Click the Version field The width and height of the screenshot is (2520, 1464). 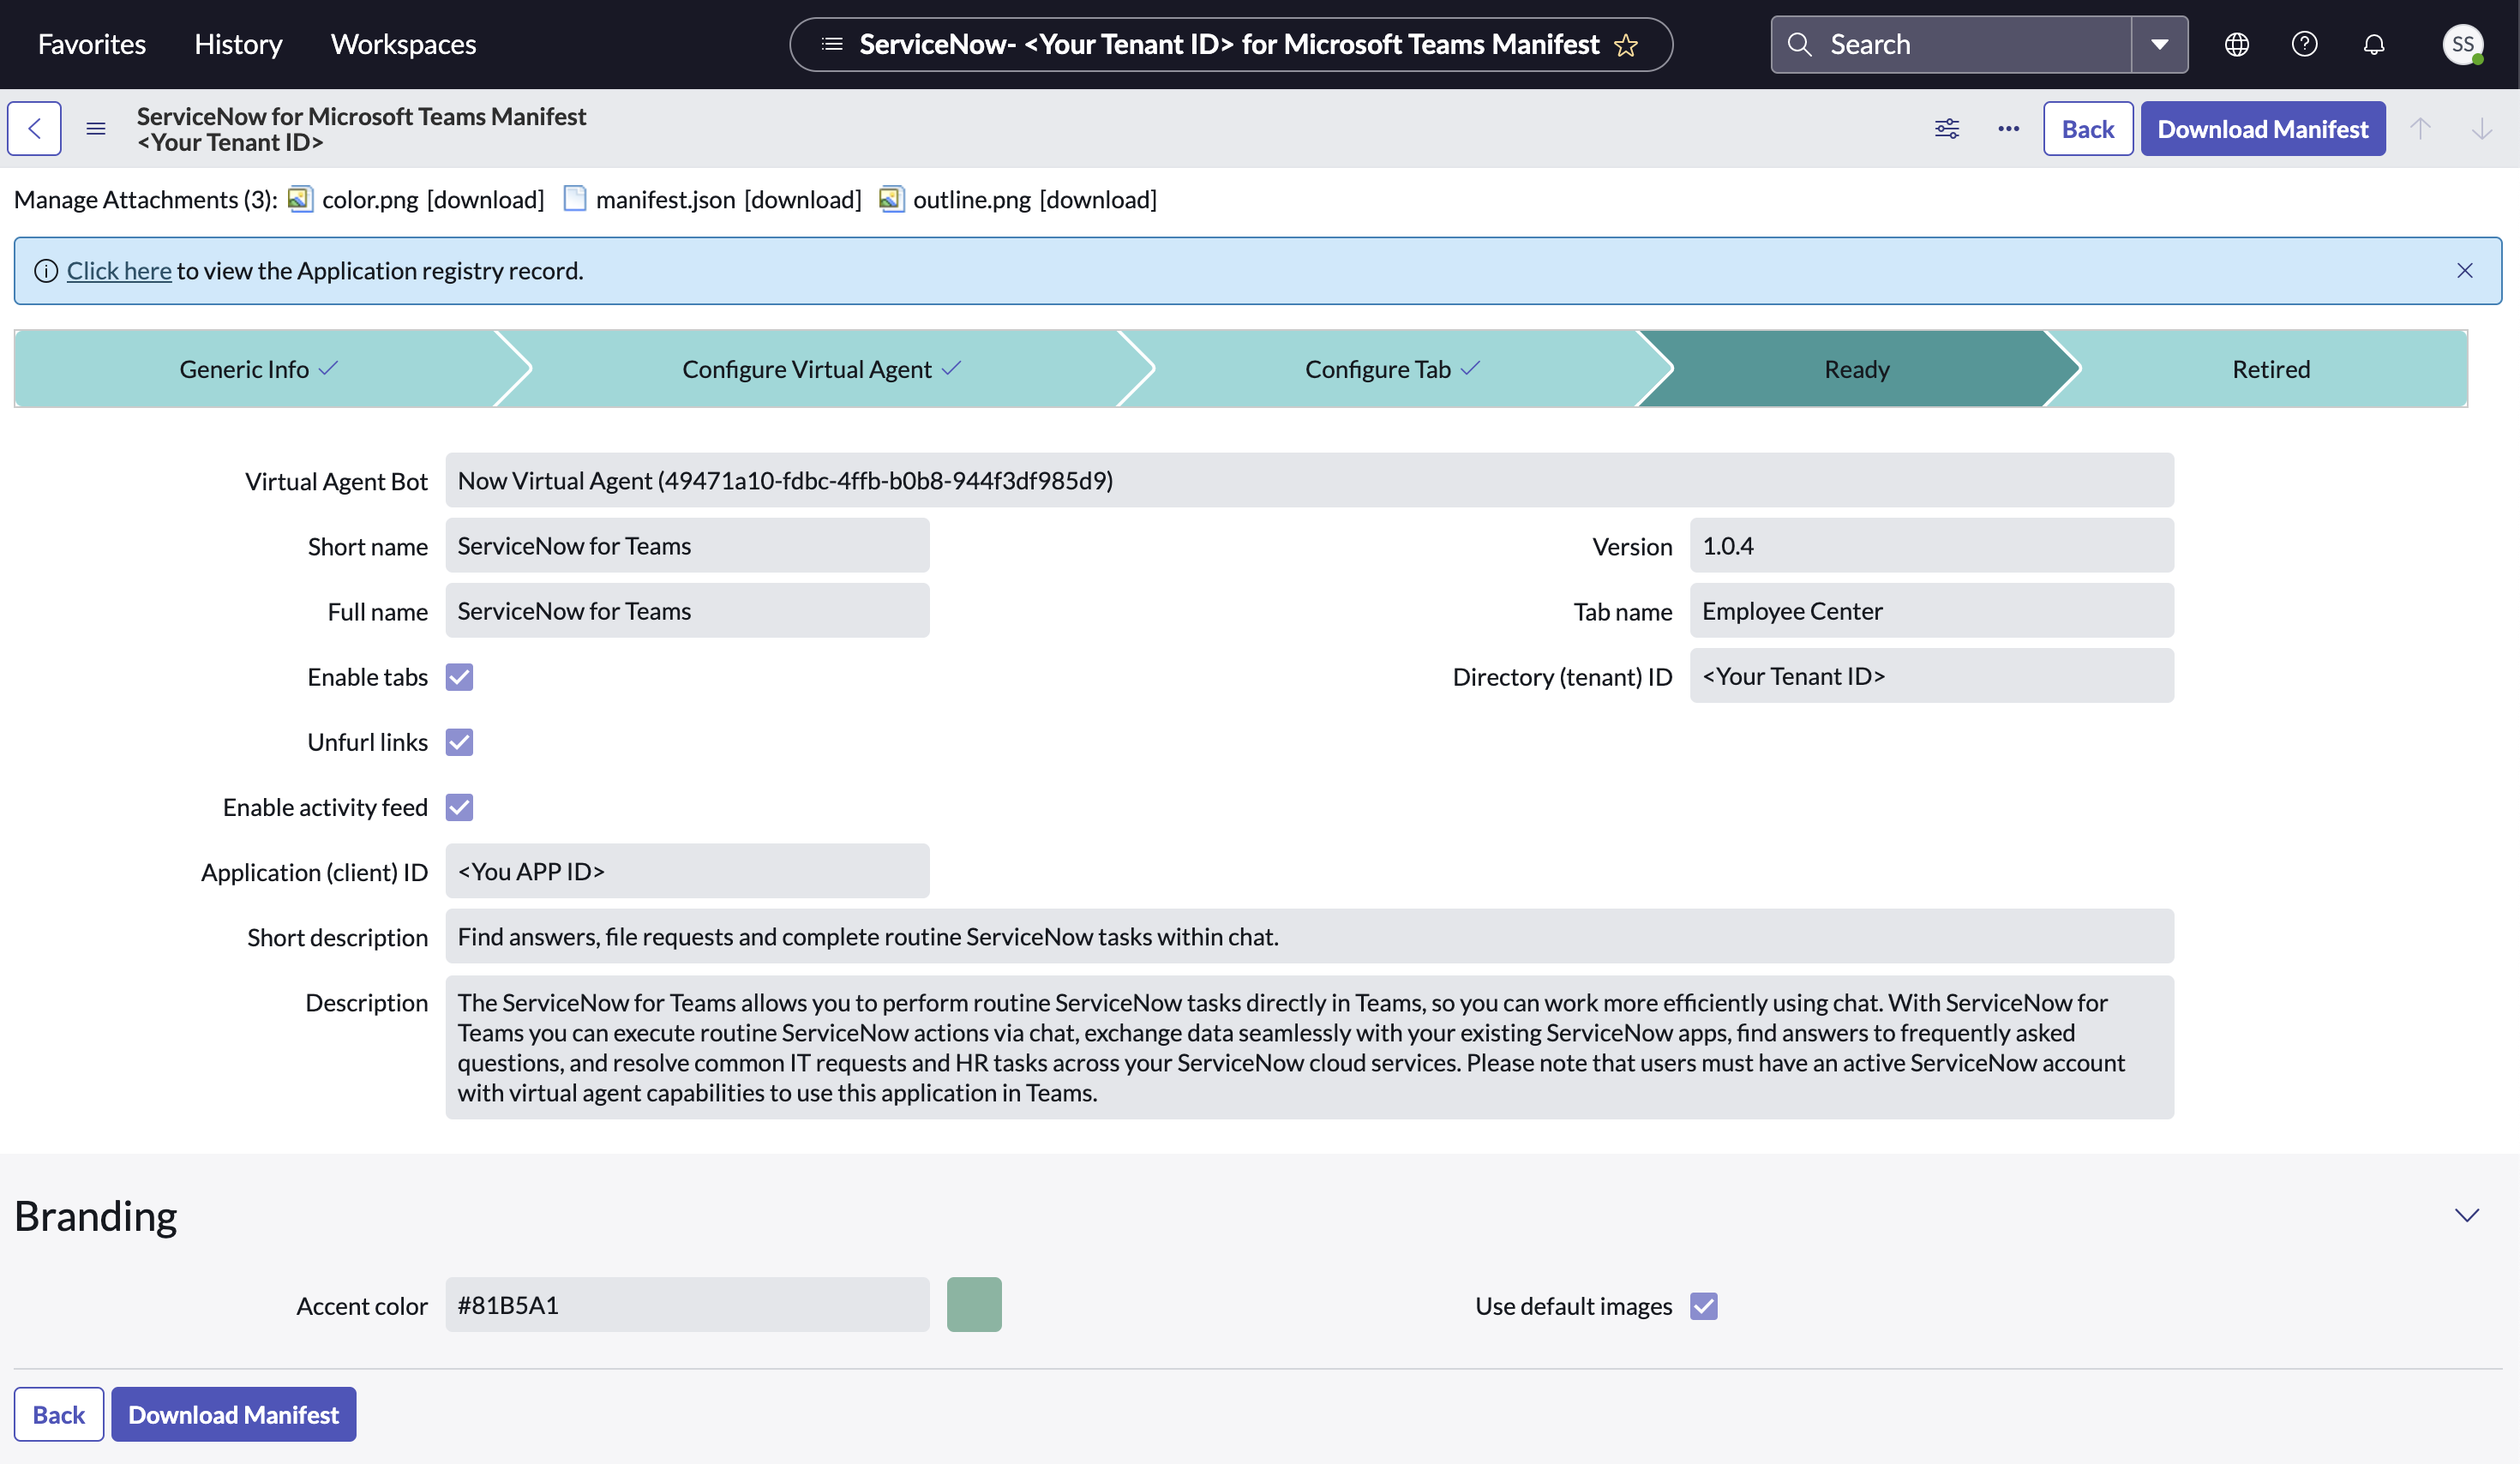pyautogui.click(x=1932, y=545)
